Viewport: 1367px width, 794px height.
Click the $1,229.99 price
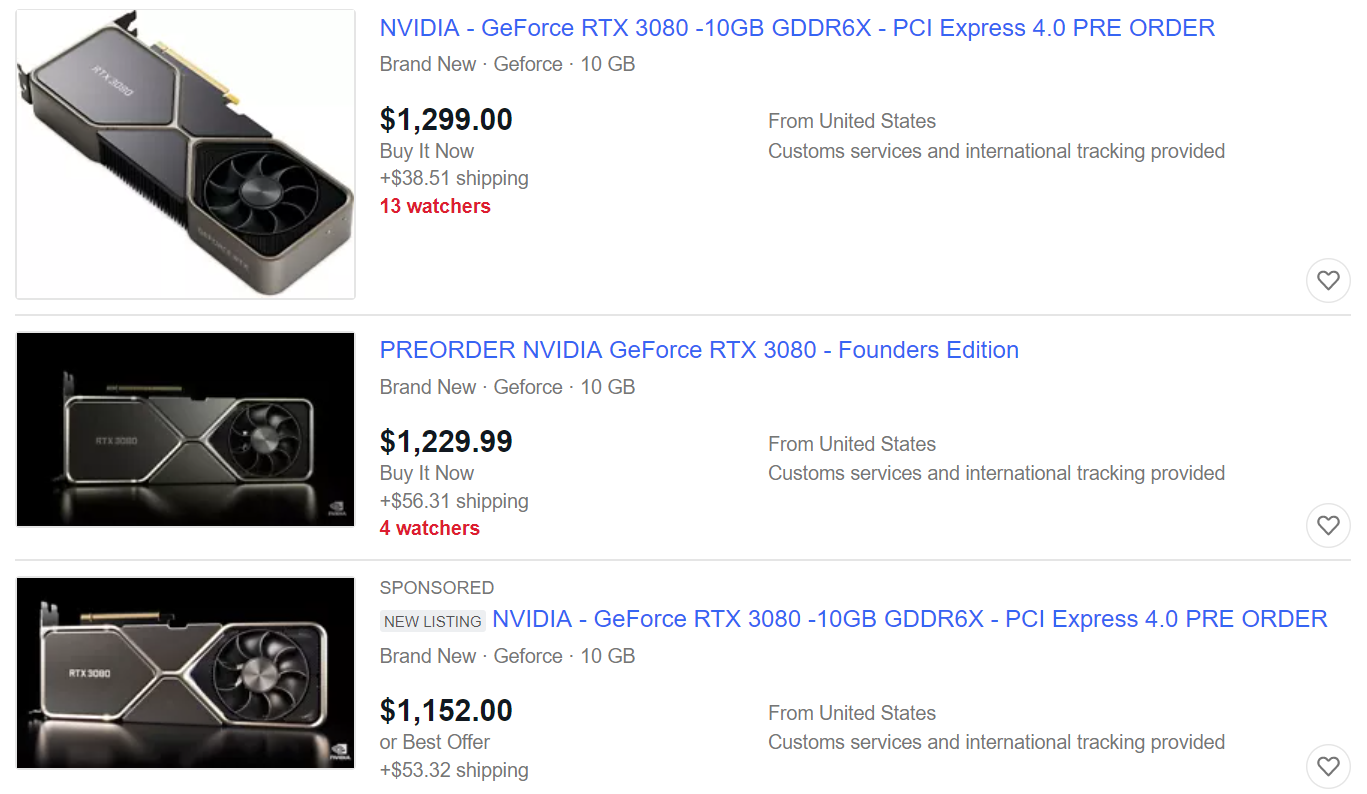point(446,442)
